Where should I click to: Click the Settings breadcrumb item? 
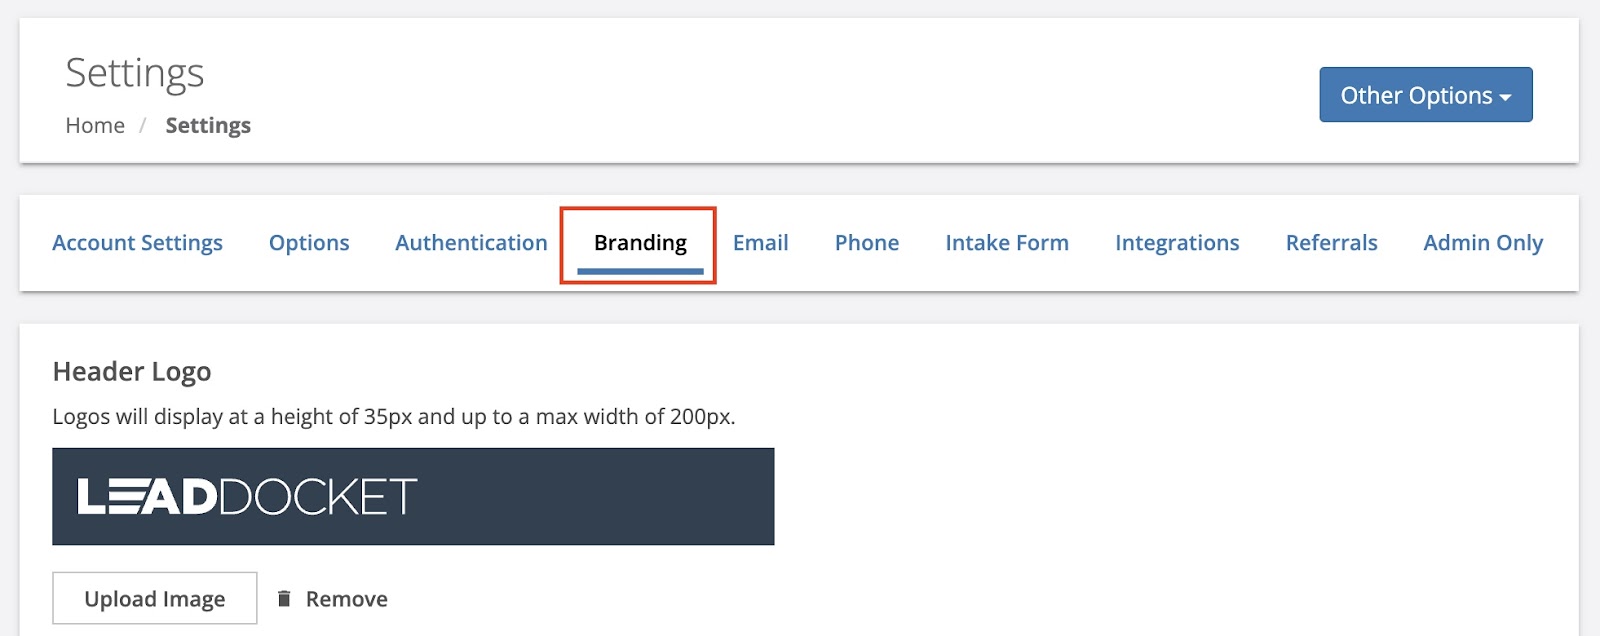point(208,126)
